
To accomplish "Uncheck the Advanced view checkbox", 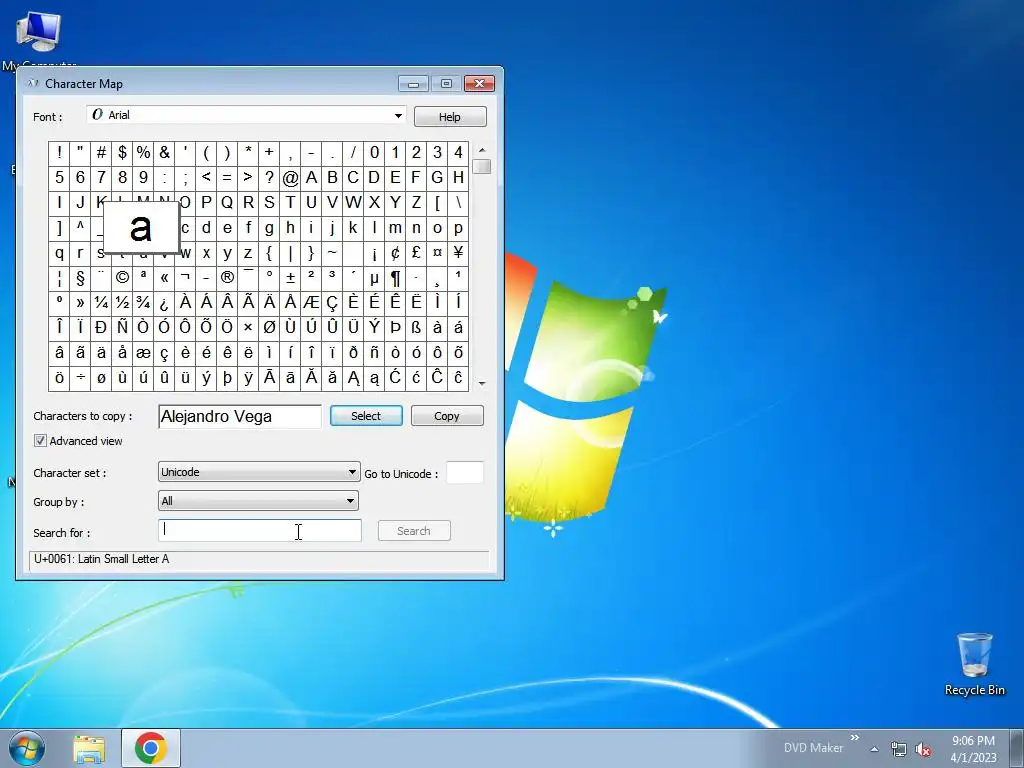I will tap(40, 441).
